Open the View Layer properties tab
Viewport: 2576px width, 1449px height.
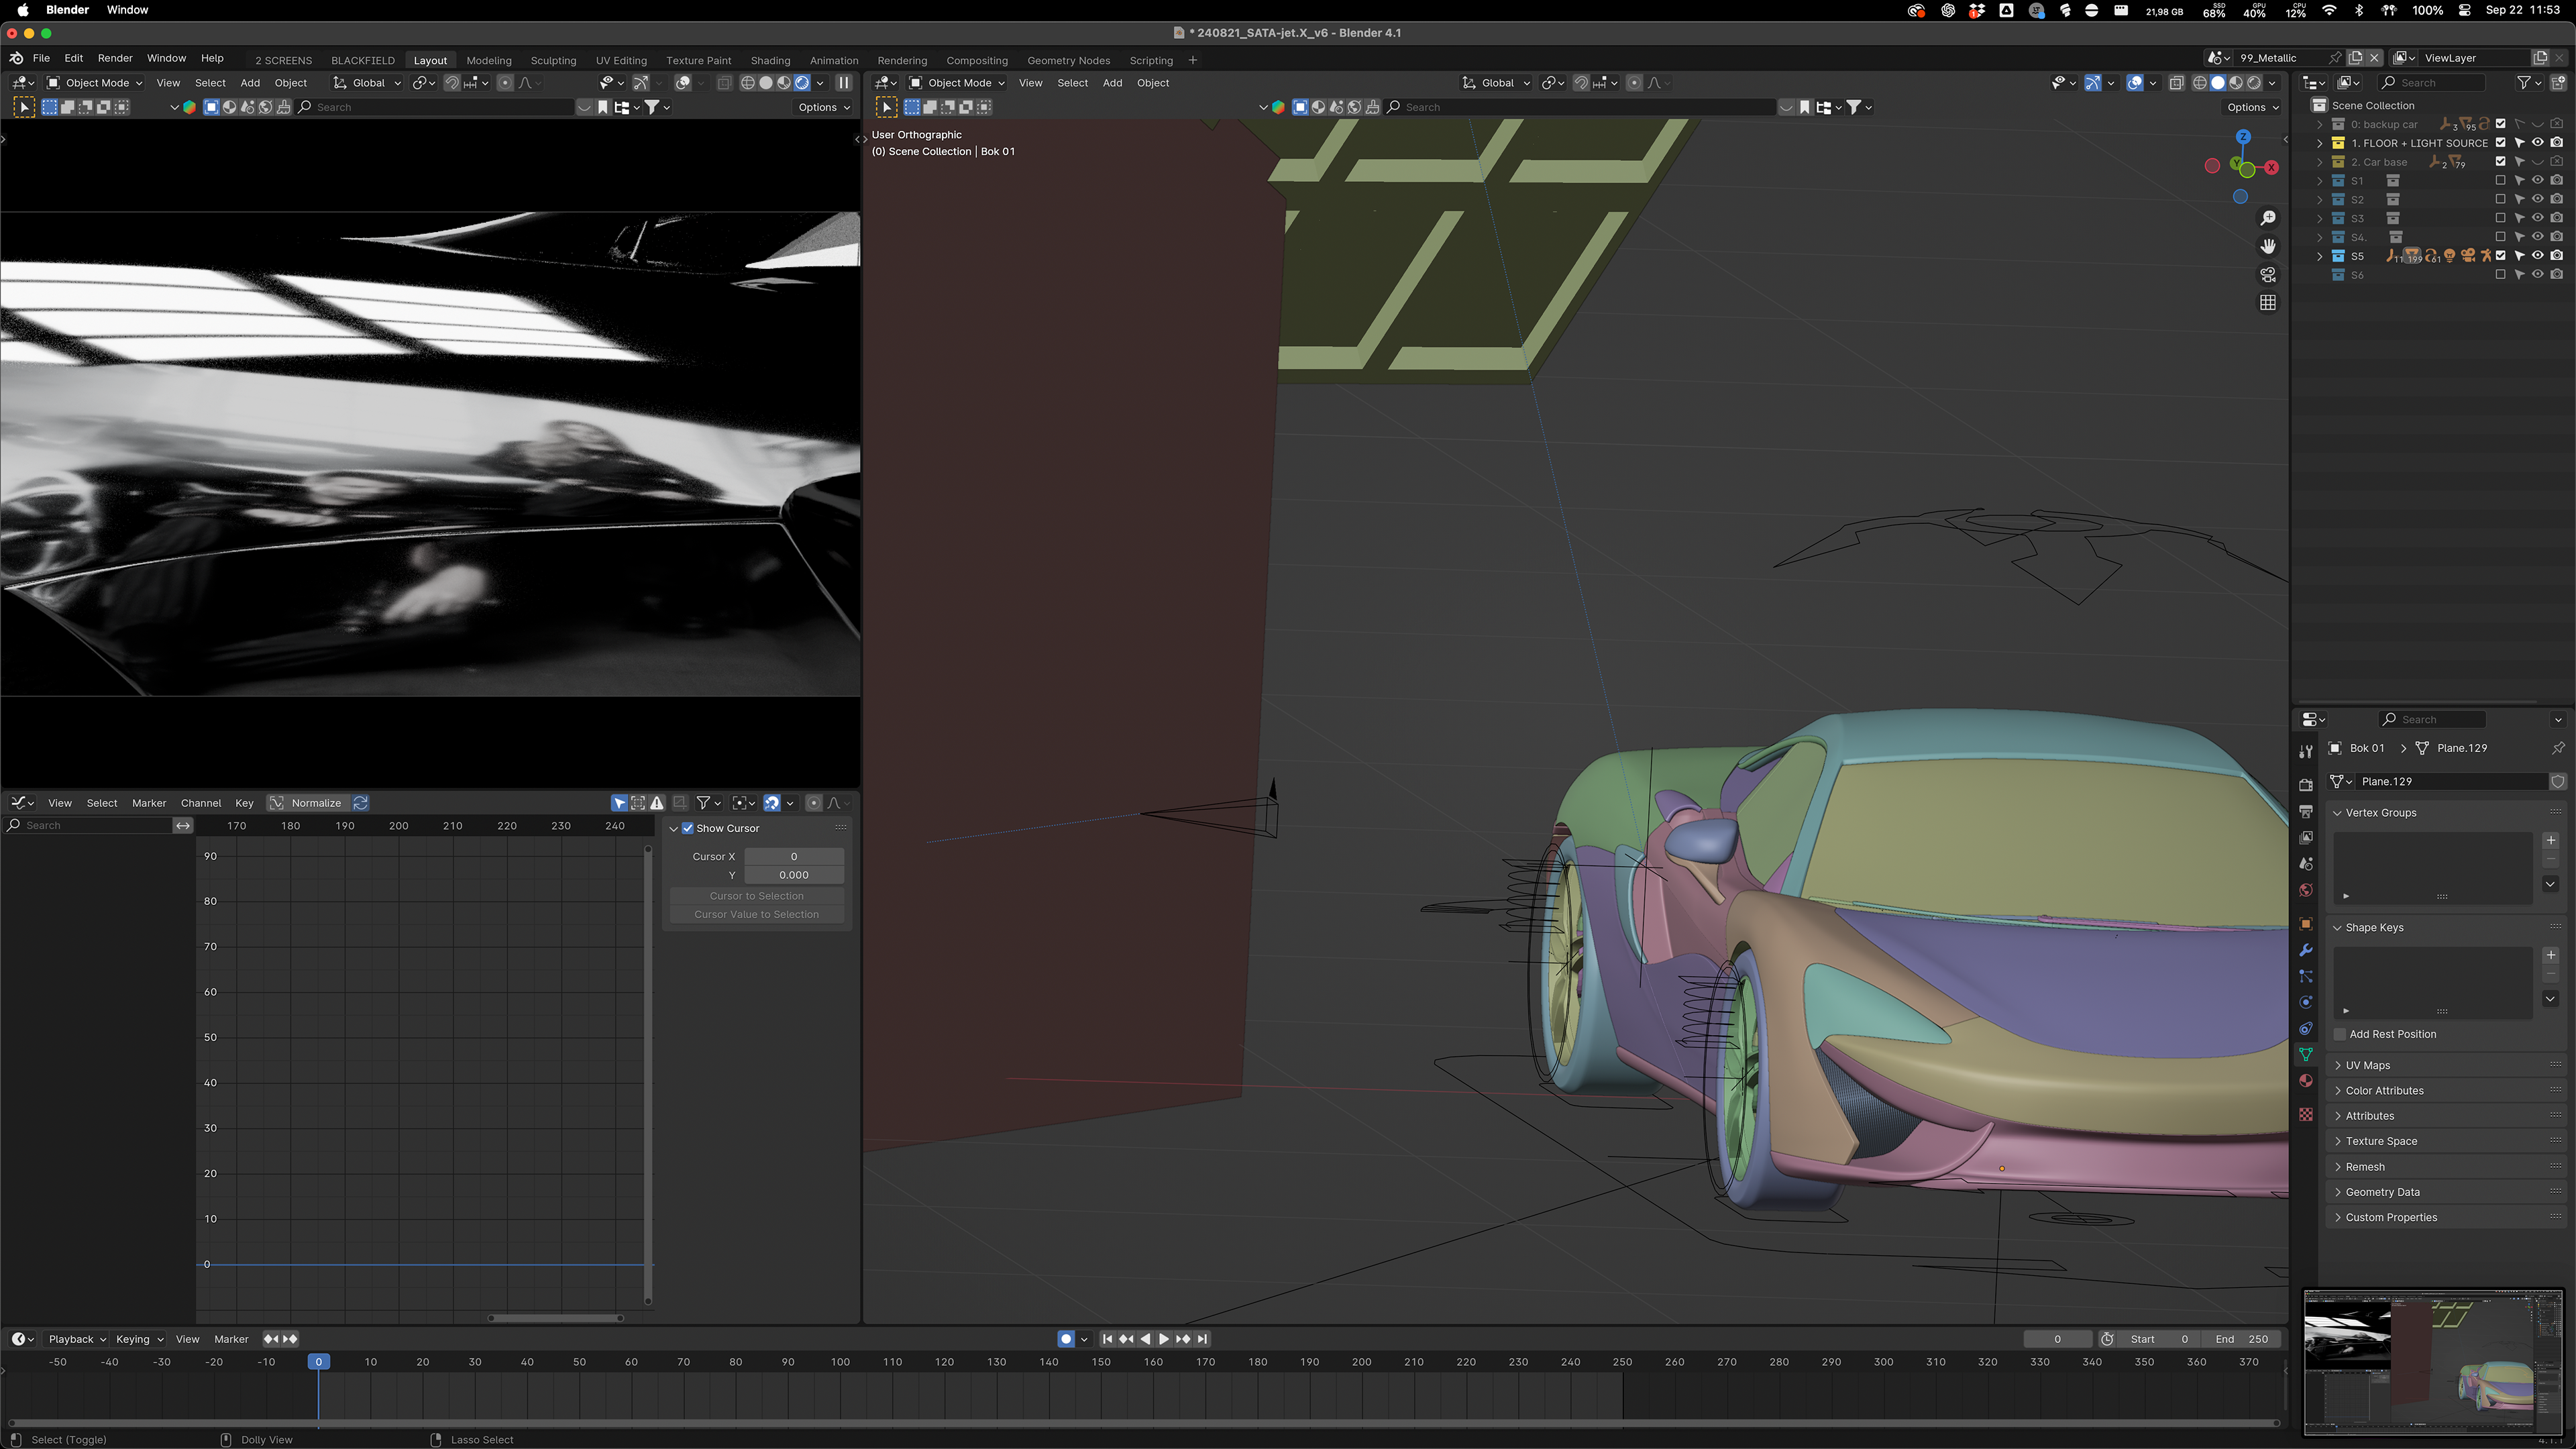[x=2306, y=837]
